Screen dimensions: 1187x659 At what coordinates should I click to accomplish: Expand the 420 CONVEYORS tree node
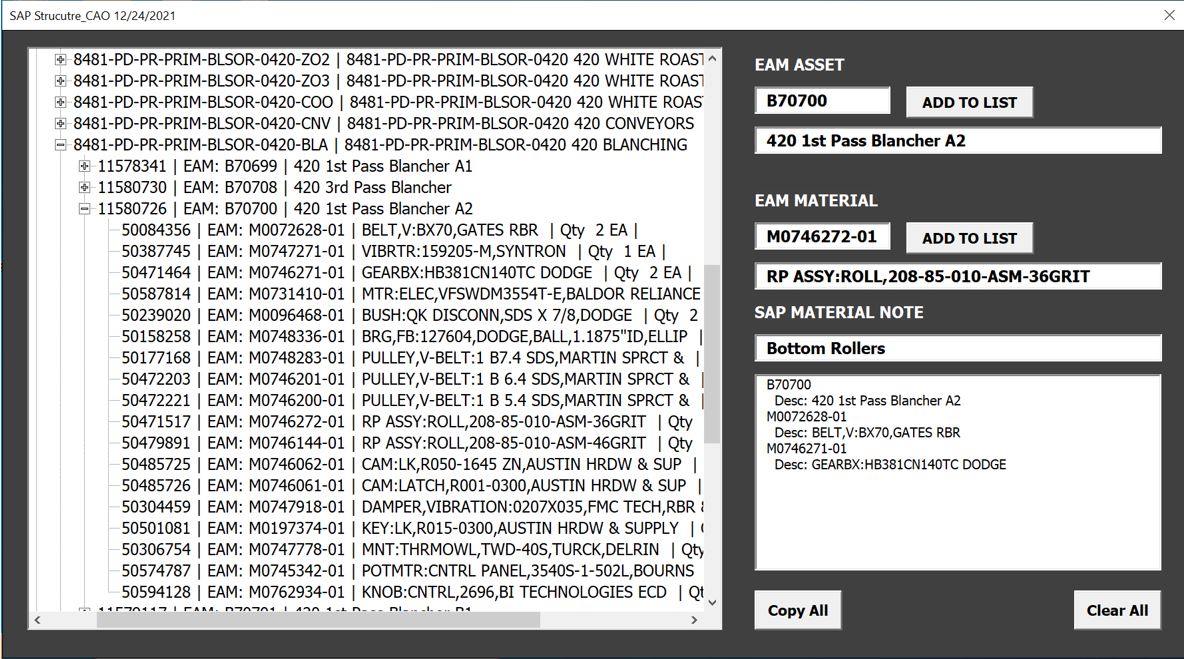tap(61, 124)
